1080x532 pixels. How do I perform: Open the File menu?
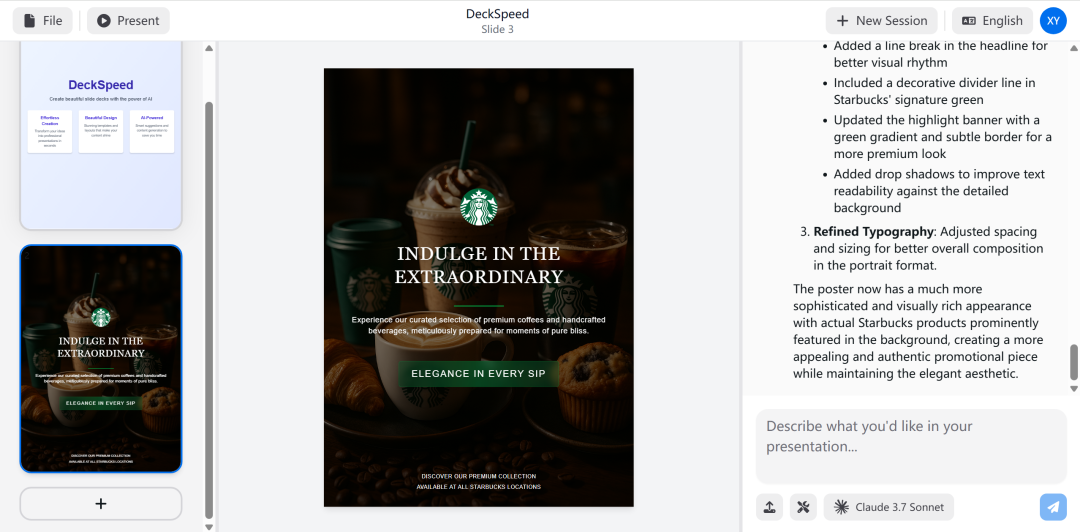[x=43, y=21]
